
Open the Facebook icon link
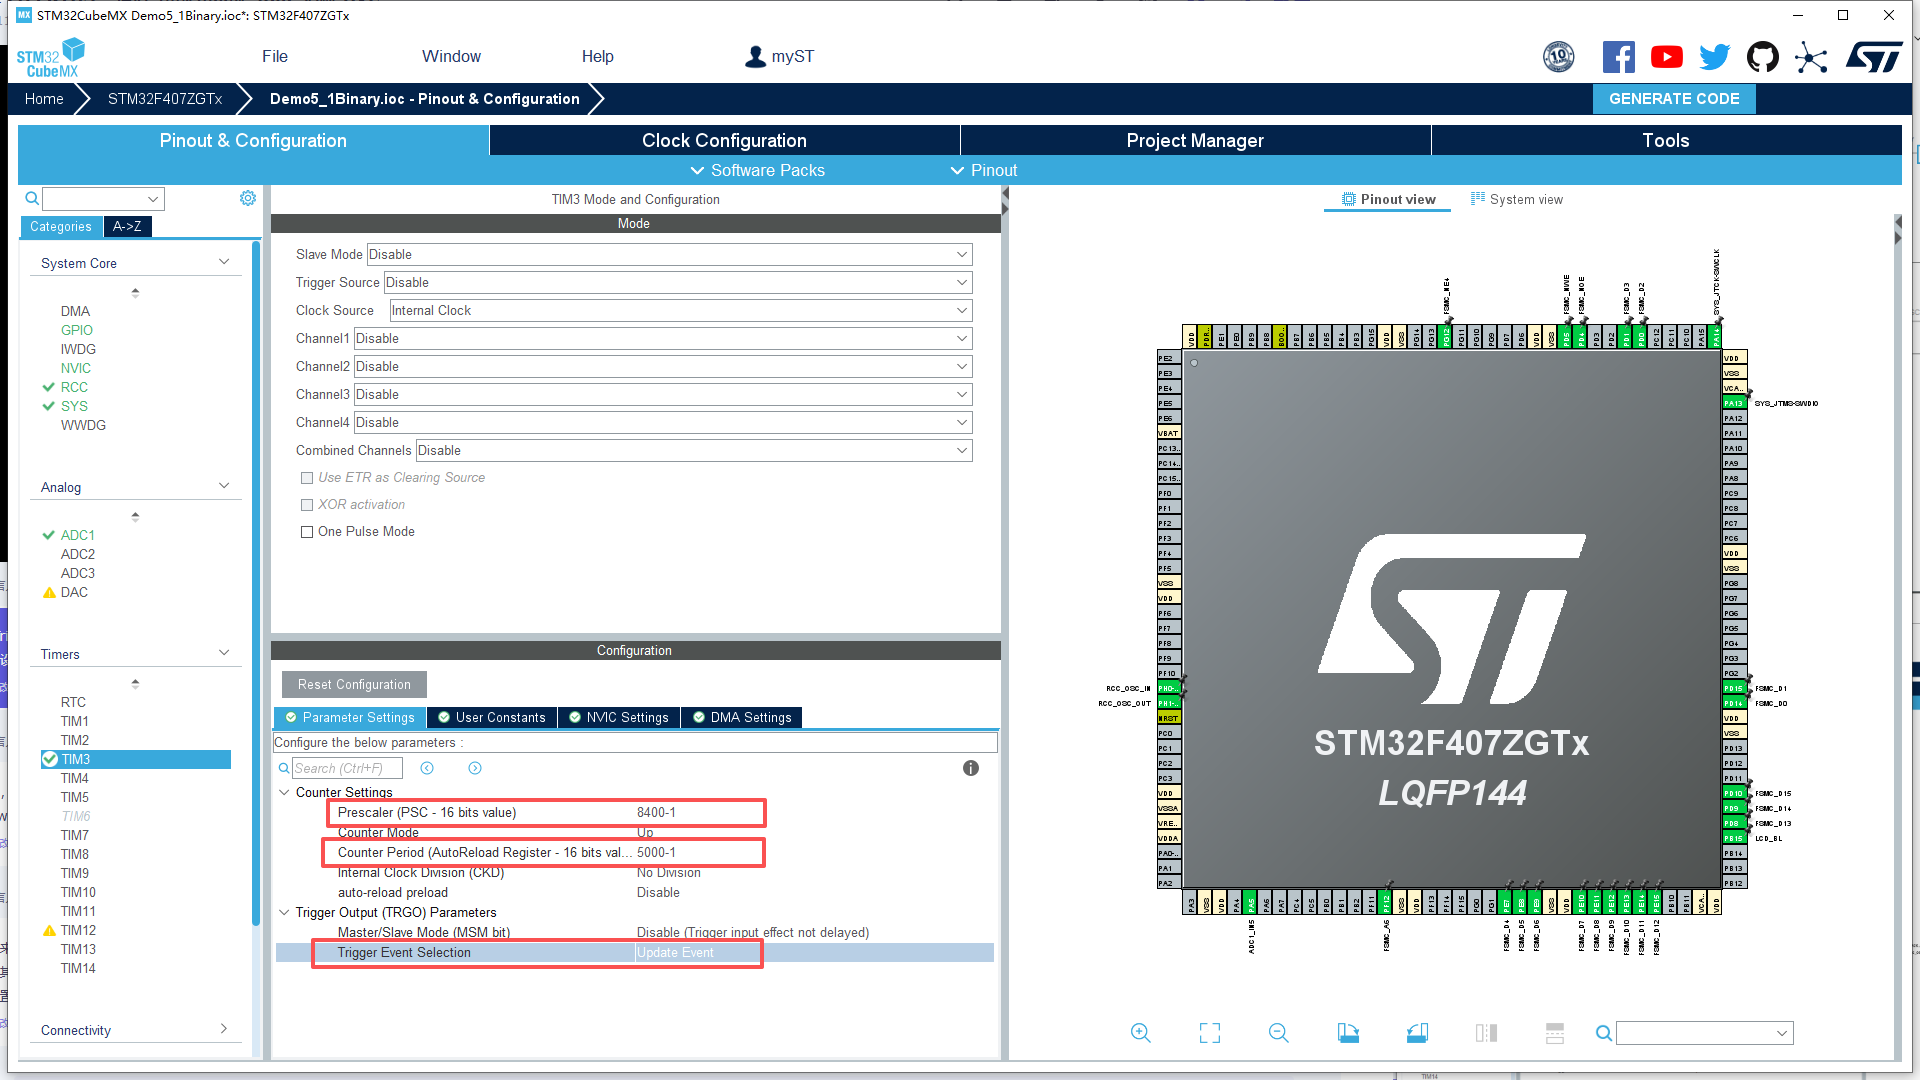coord(1618,57)
